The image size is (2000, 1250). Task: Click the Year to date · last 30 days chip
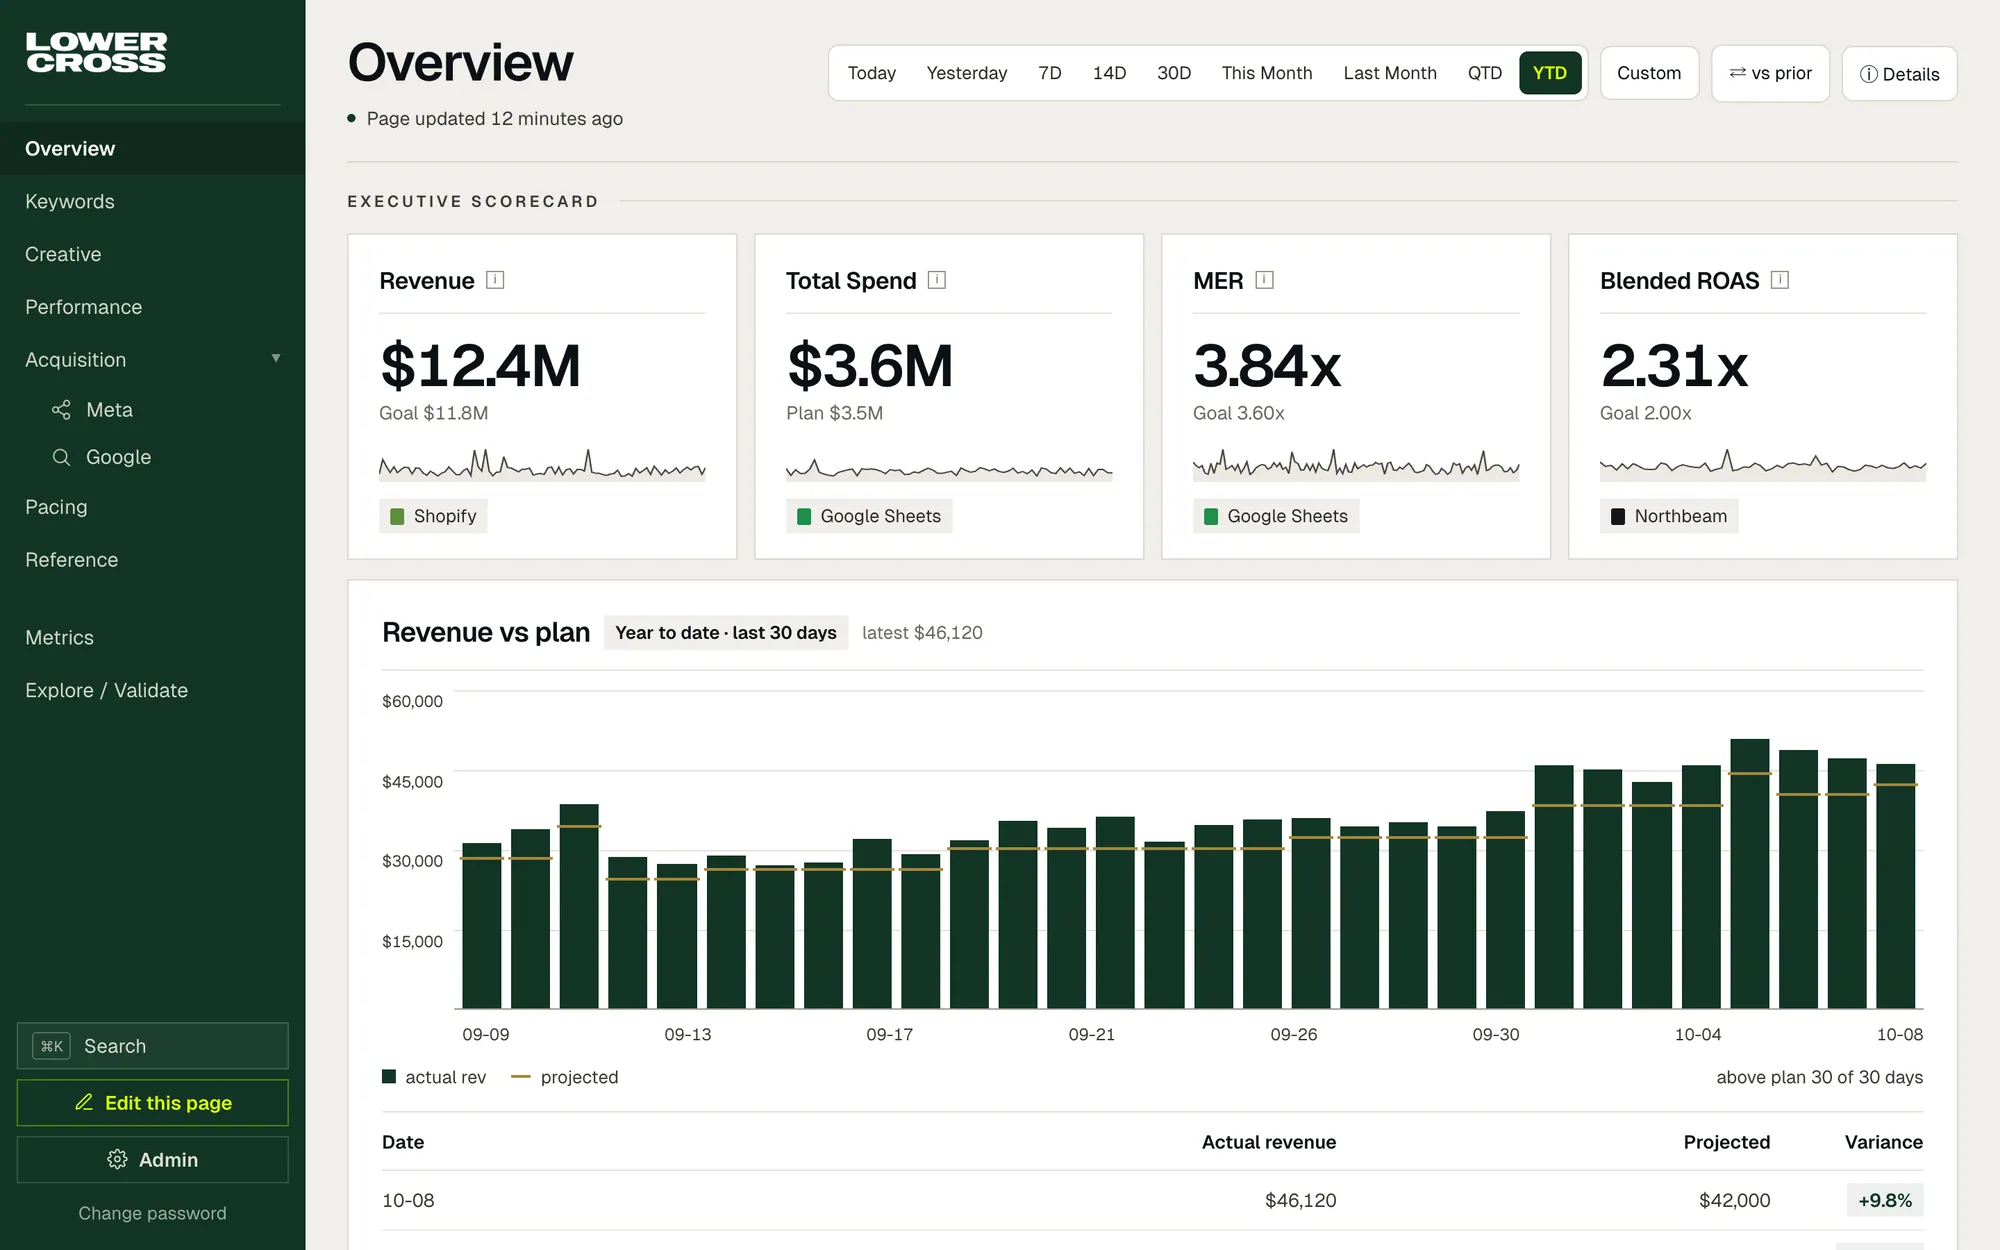click(x=726, y=633)
